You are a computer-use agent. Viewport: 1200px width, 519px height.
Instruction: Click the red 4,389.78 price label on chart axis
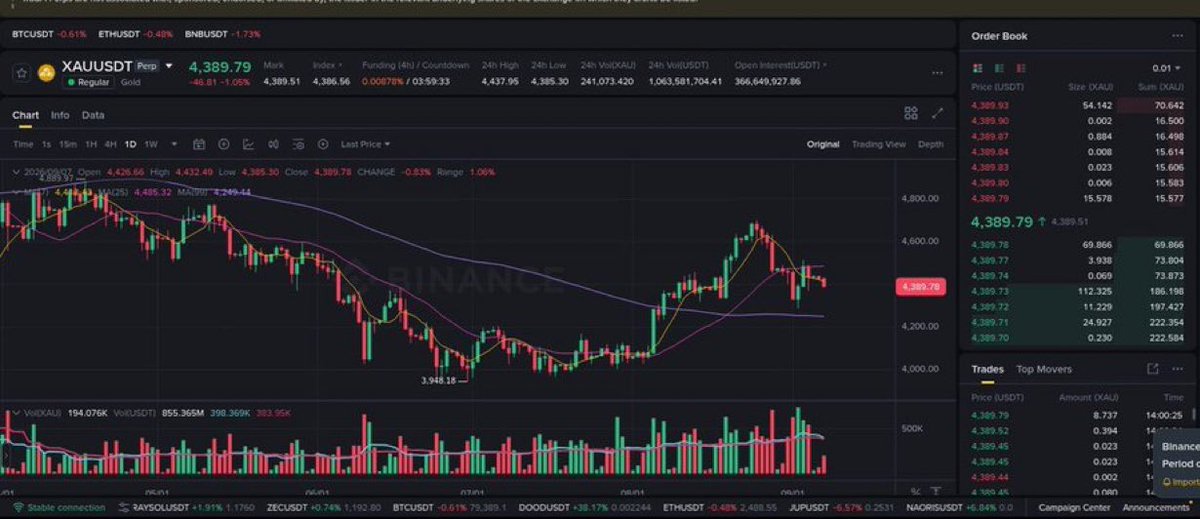pyautogui.click(x=921, y=287)
